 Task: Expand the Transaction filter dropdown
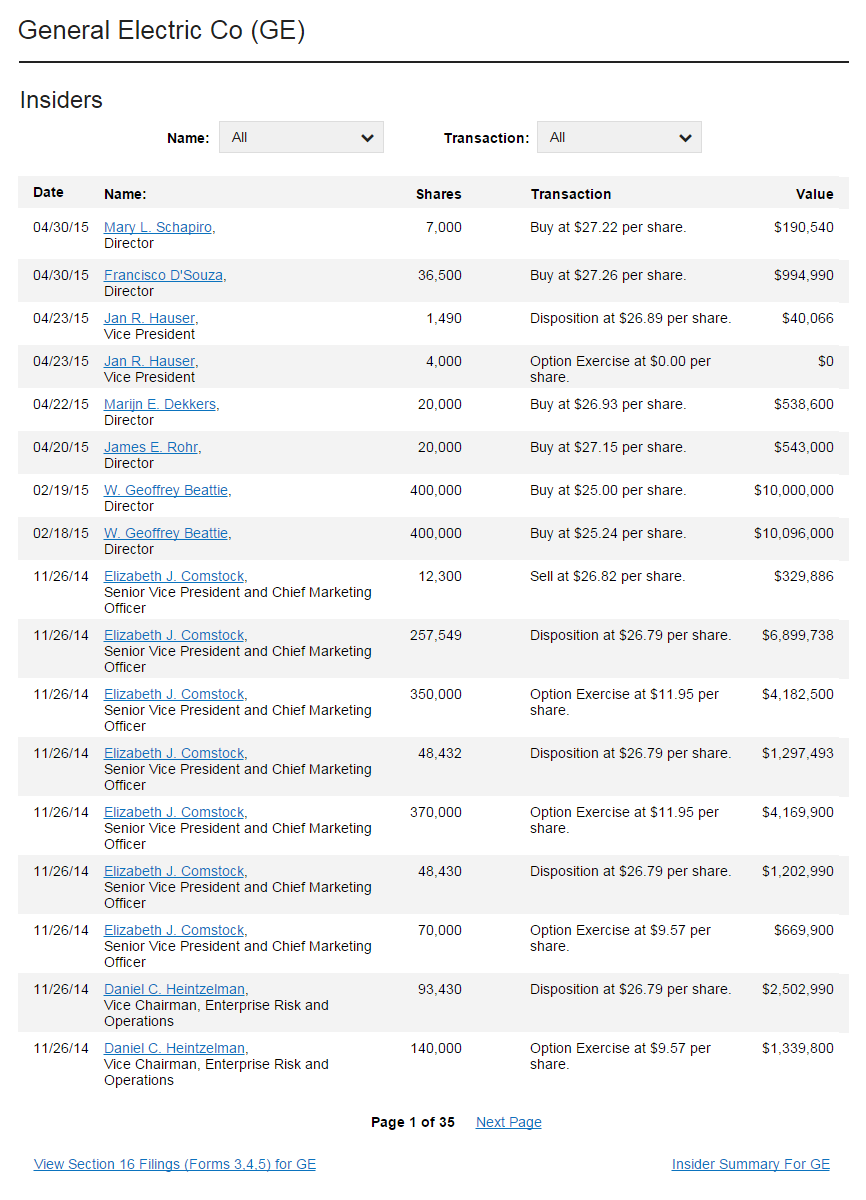click(619, 138)
